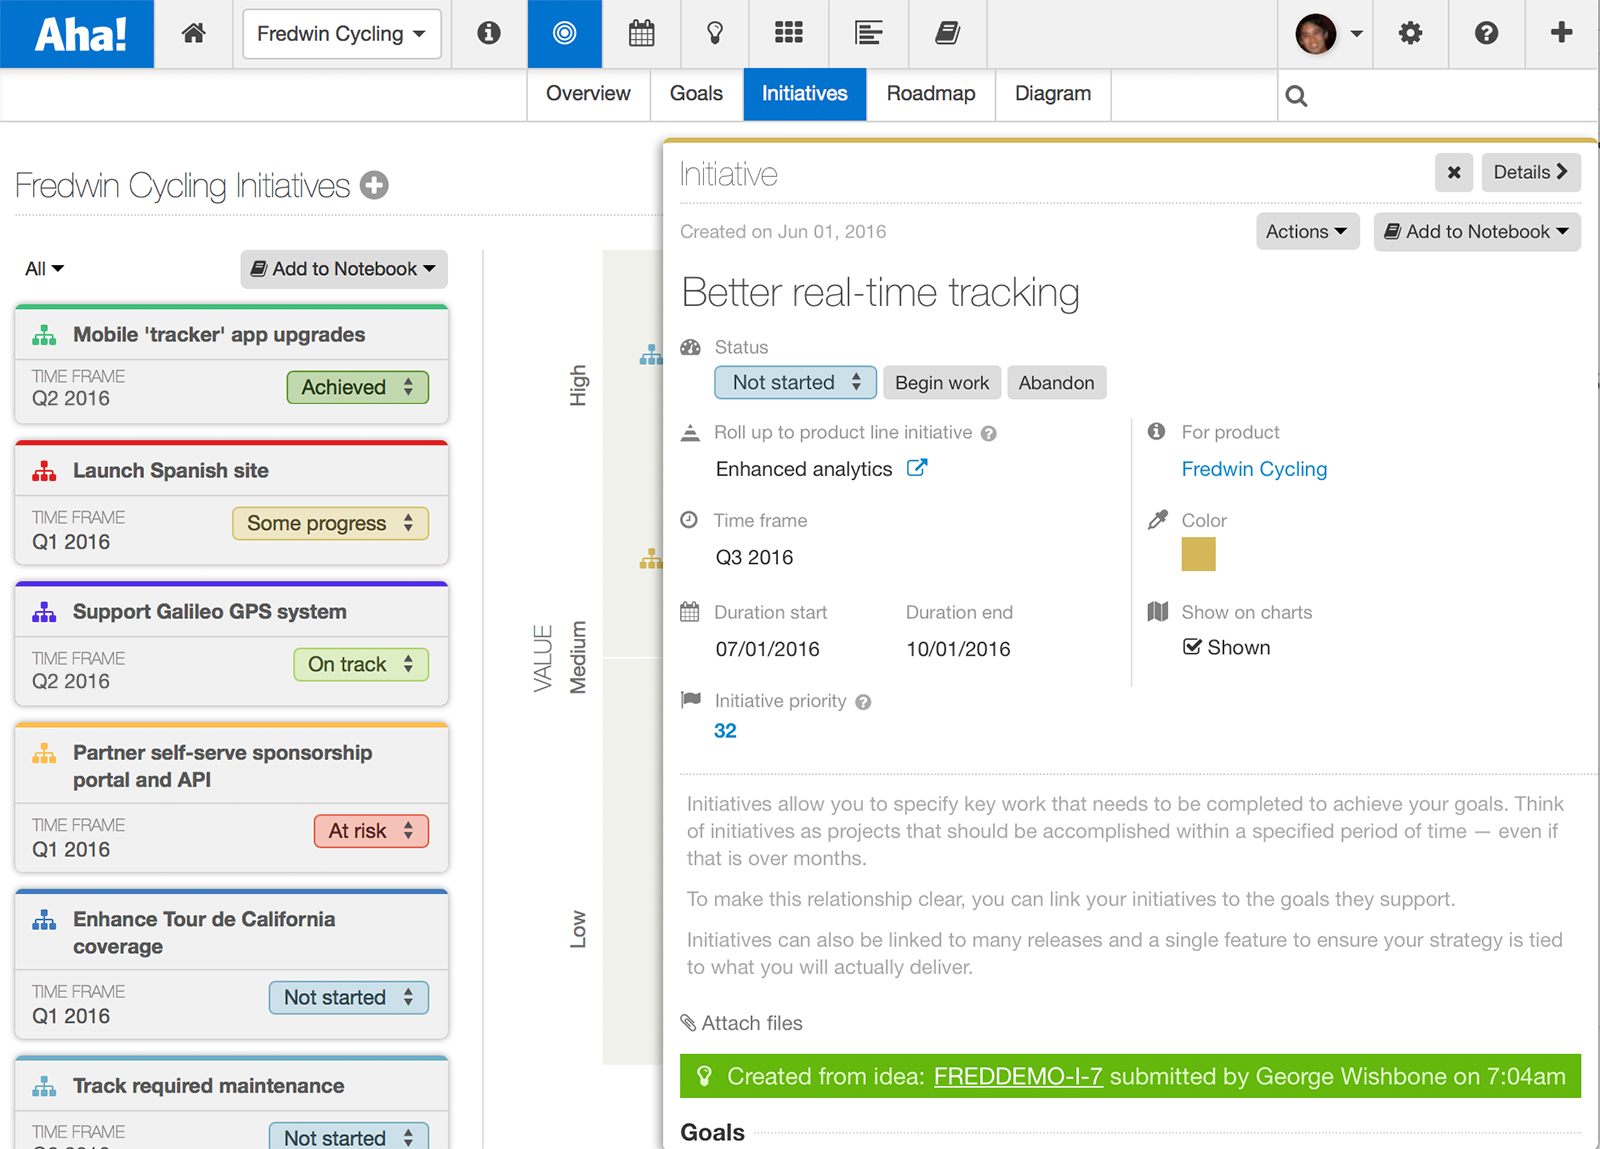1600x1149 pixels.
Task: Click the plus add-new icon in navbar
Action: click(x=1561, y=33)
